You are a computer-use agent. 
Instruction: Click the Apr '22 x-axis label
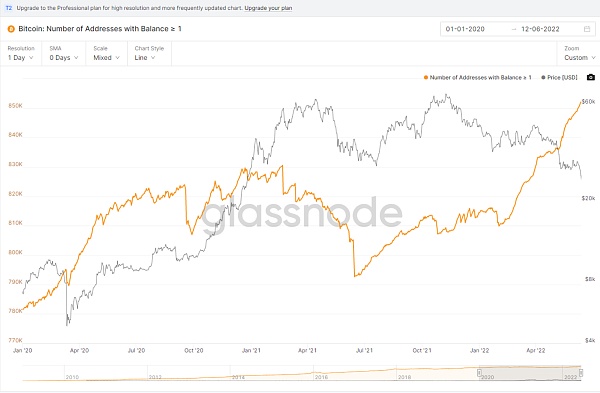(536, 351)
